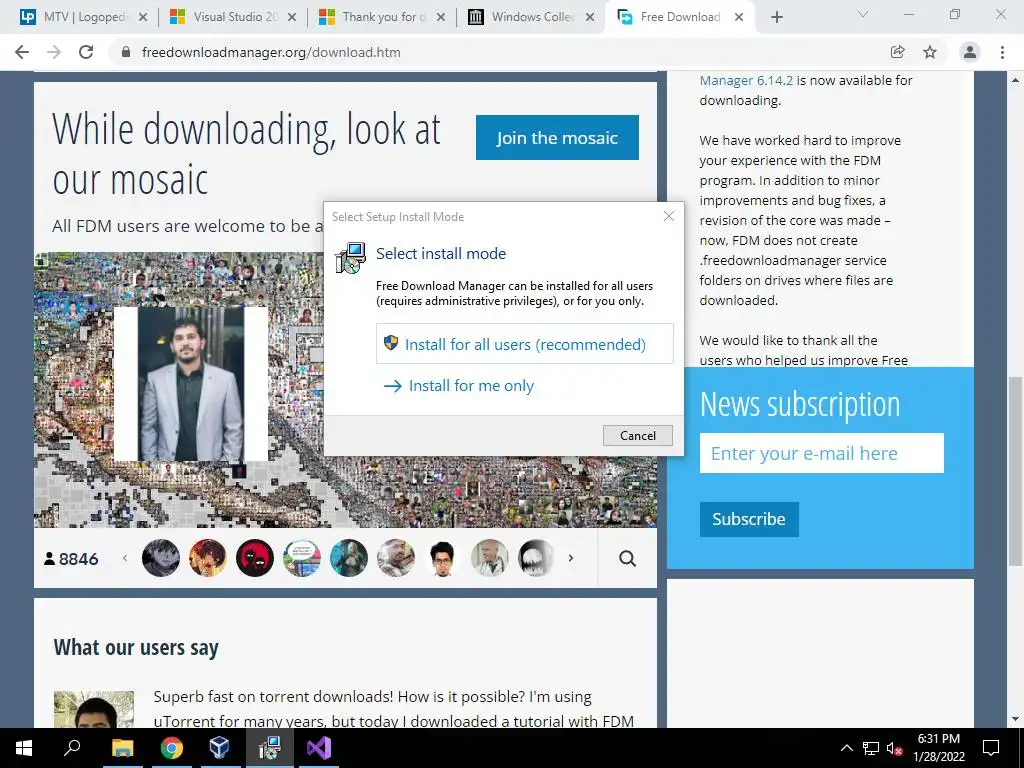Click the setup installer icon in dialog

(351, 258)
